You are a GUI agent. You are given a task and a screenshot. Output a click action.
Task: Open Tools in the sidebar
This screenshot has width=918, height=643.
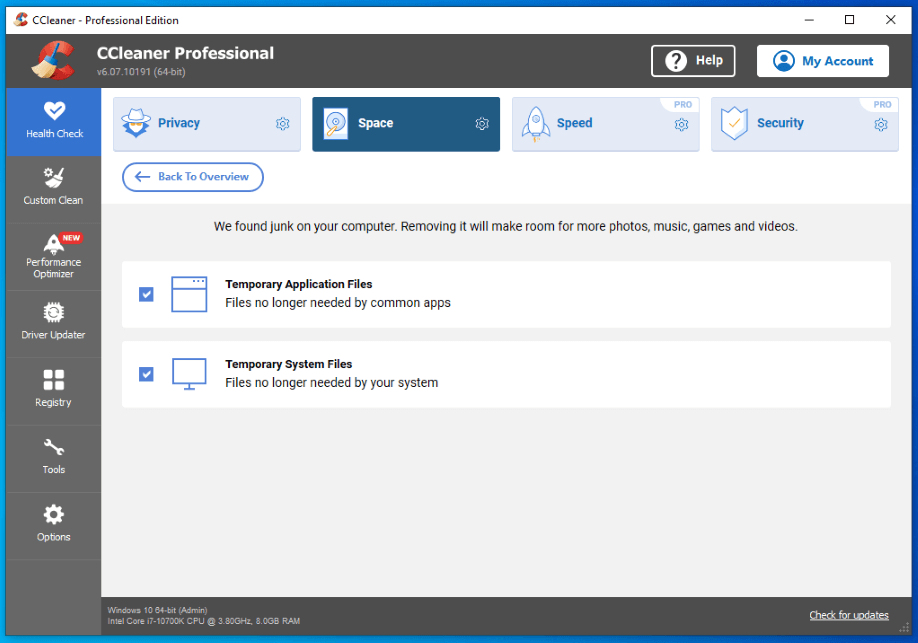coord(53,458)
